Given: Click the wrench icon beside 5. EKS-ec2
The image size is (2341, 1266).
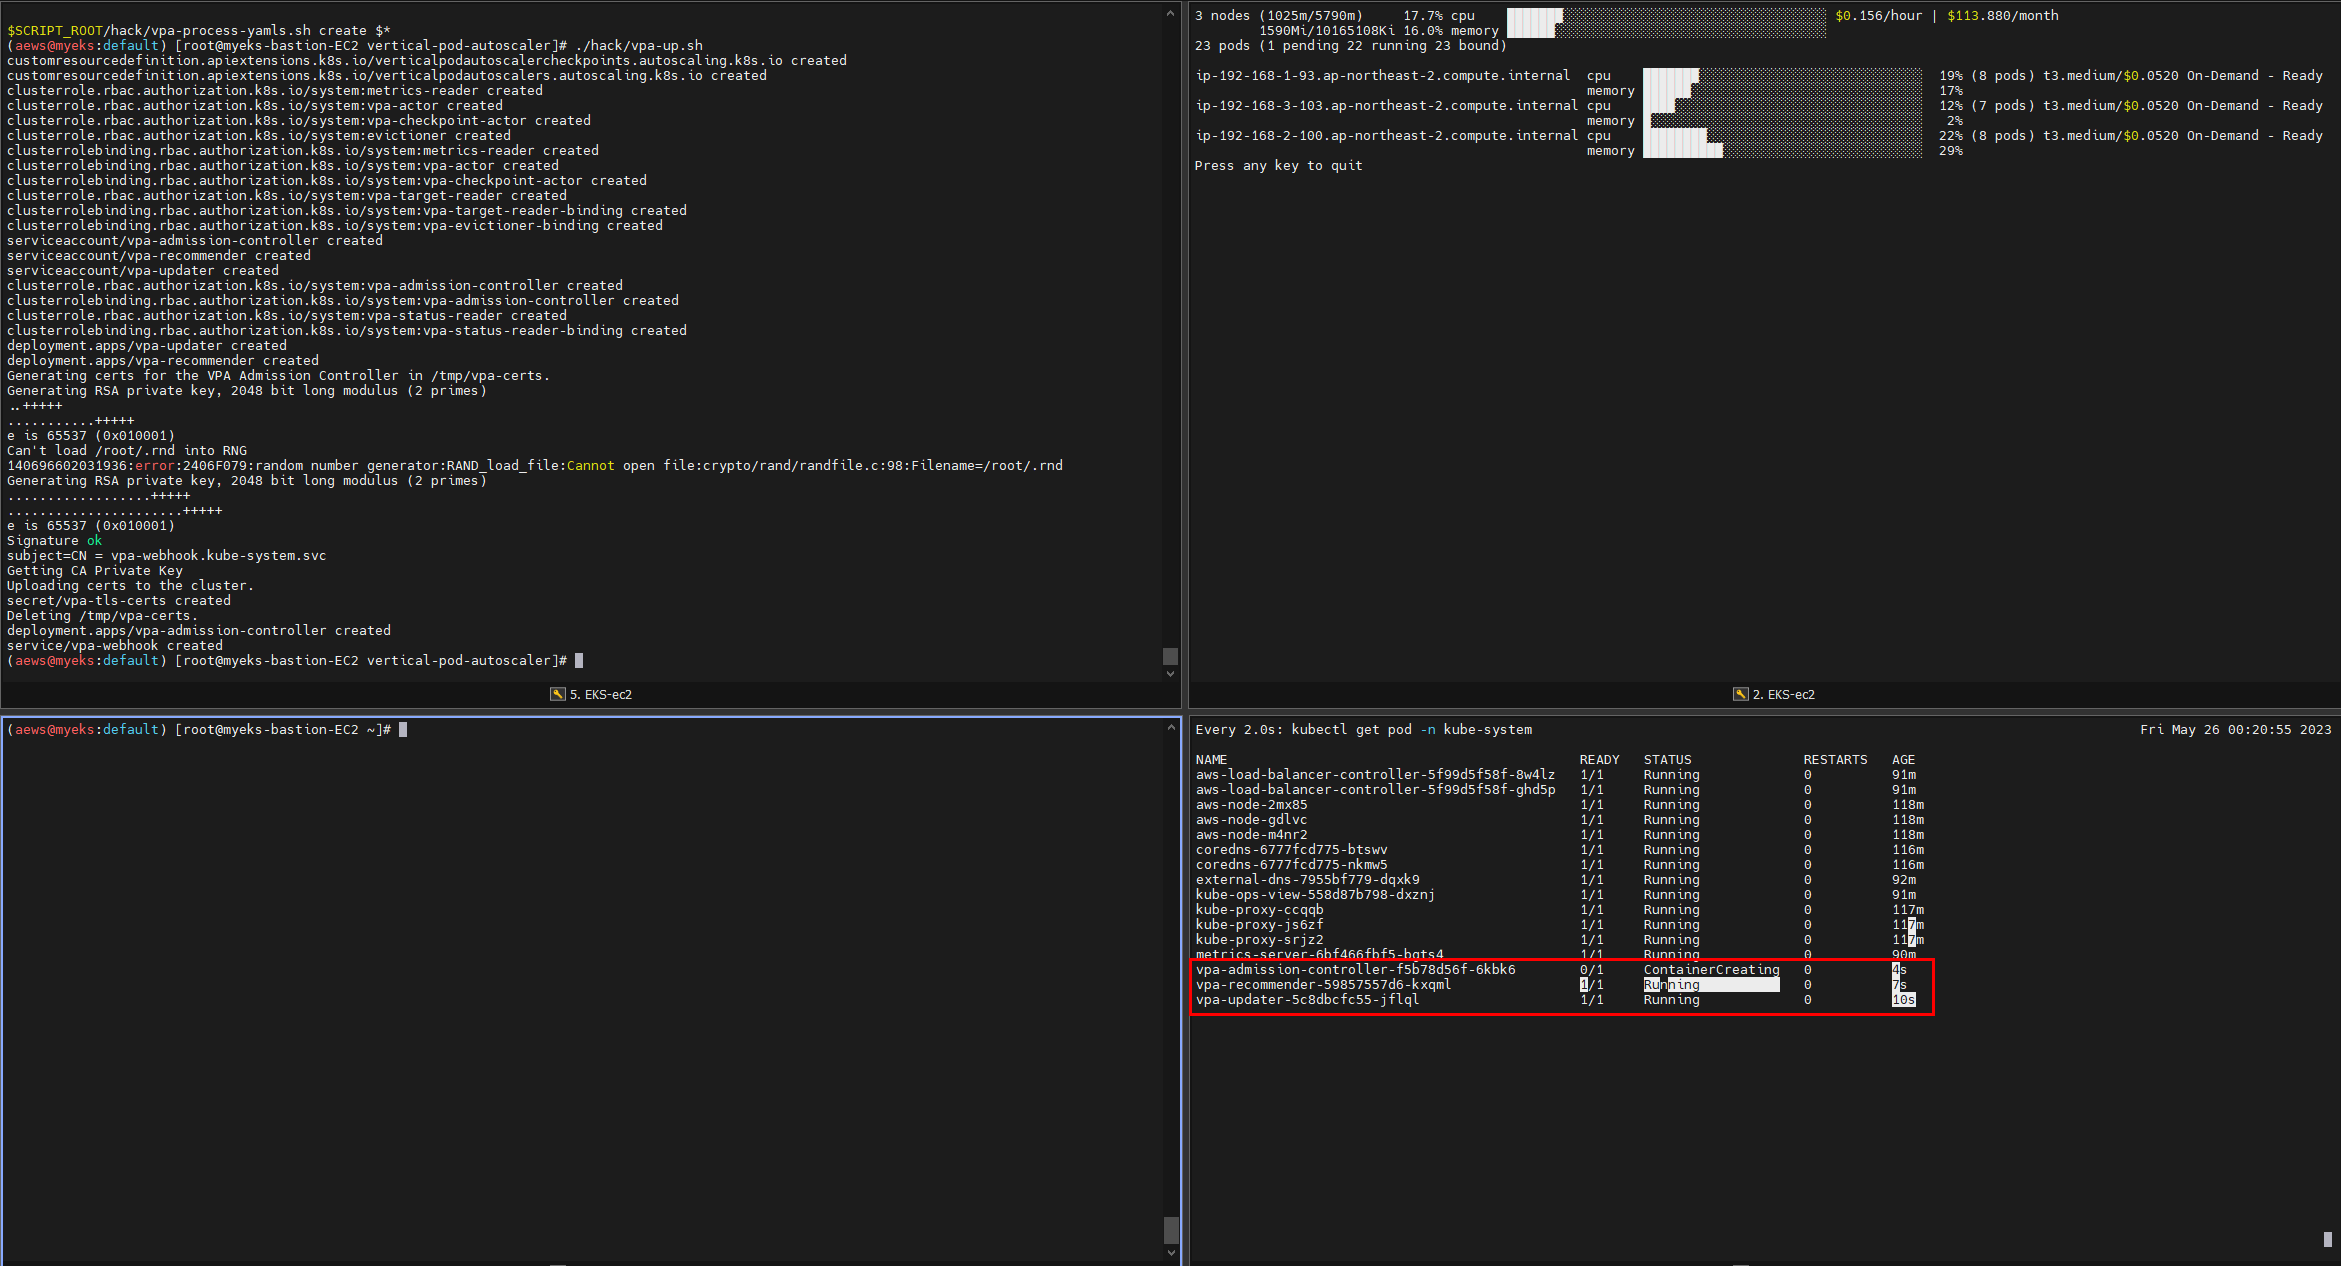Looking at the screenshot, I should (557, 694).
